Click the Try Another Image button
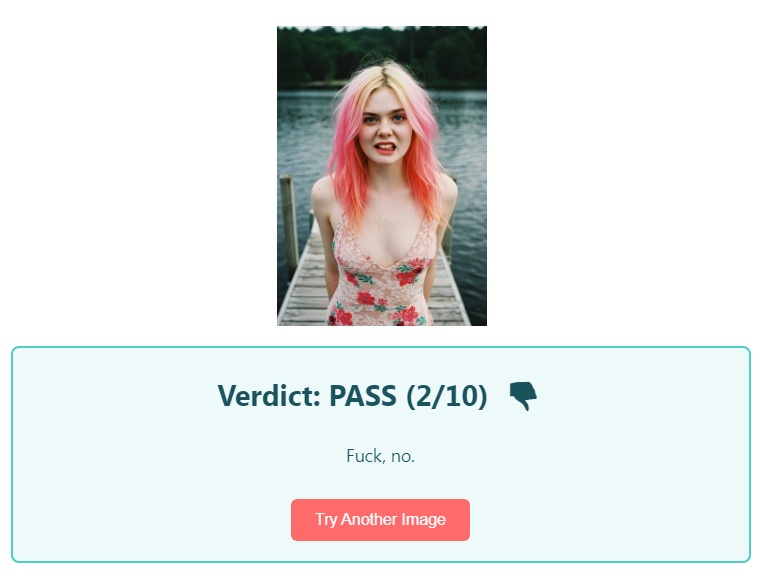Viewport: 766px width, 577px height. tap(380, 519)
